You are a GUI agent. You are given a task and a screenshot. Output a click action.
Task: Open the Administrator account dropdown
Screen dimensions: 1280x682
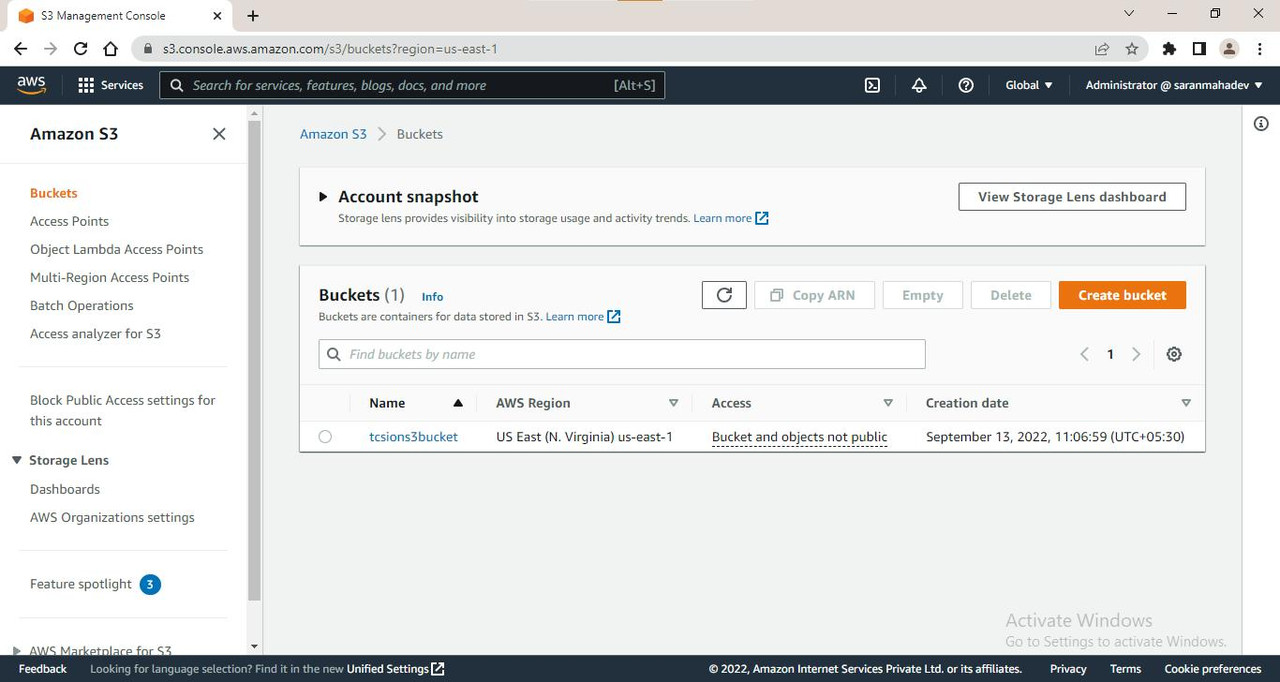pyautogui.click(x=1174, y=85)
